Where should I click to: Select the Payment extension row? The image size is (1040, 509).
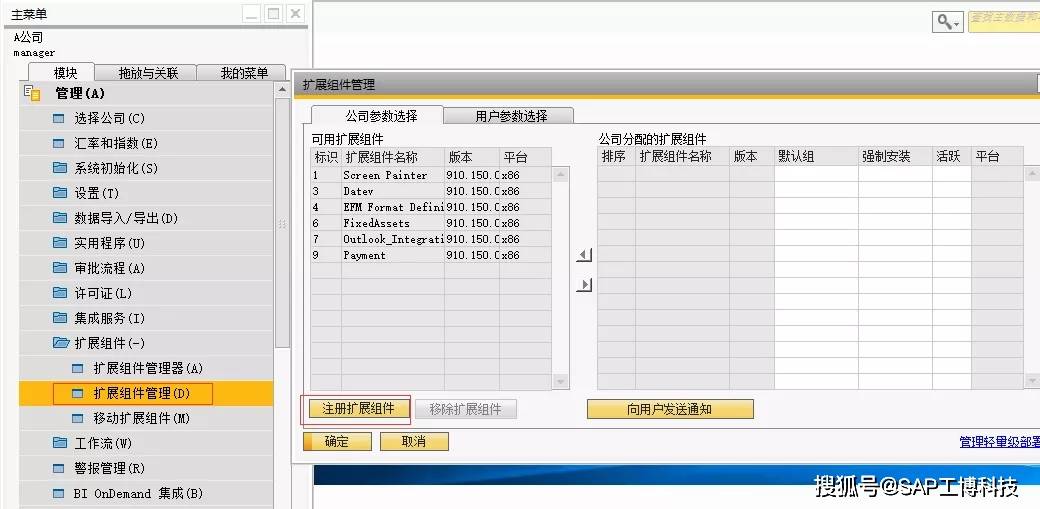431,255
